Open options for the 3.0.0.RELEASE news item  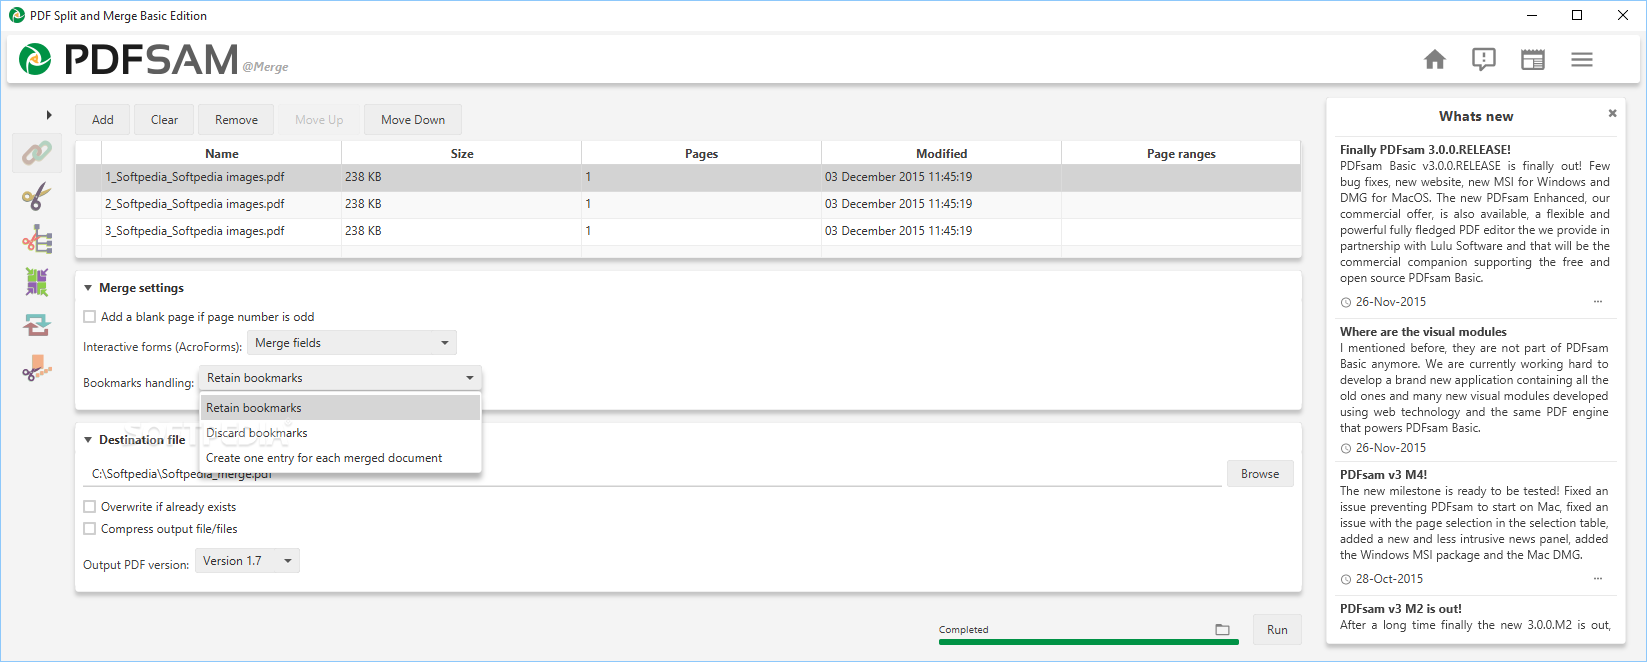pyautogui.click(x=1598, y=302)
